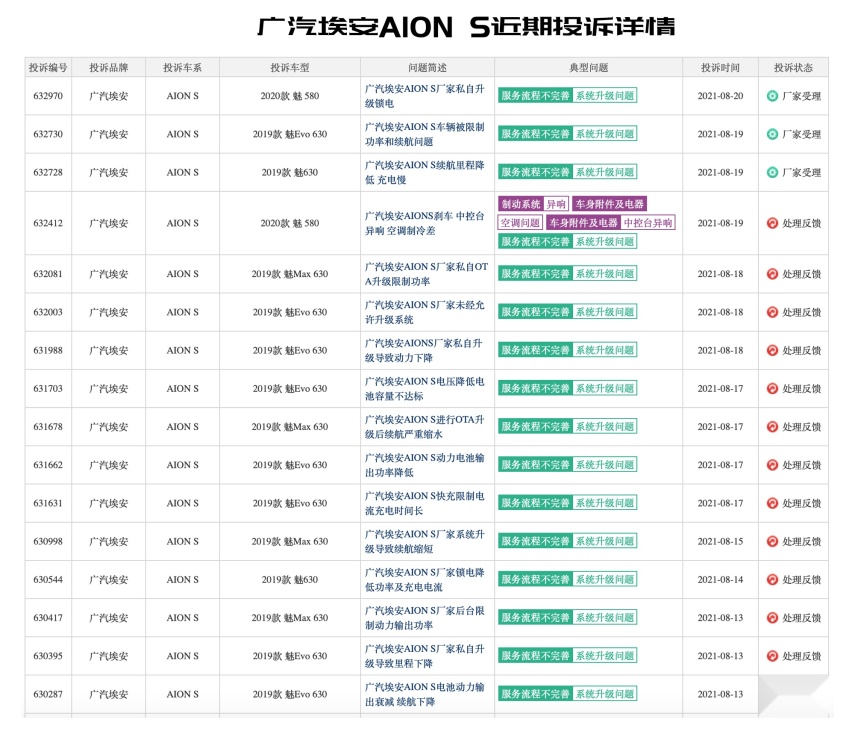Click the 空调问题 tag in row 632412
The image size is (852, 734).
tap(520, 222)
